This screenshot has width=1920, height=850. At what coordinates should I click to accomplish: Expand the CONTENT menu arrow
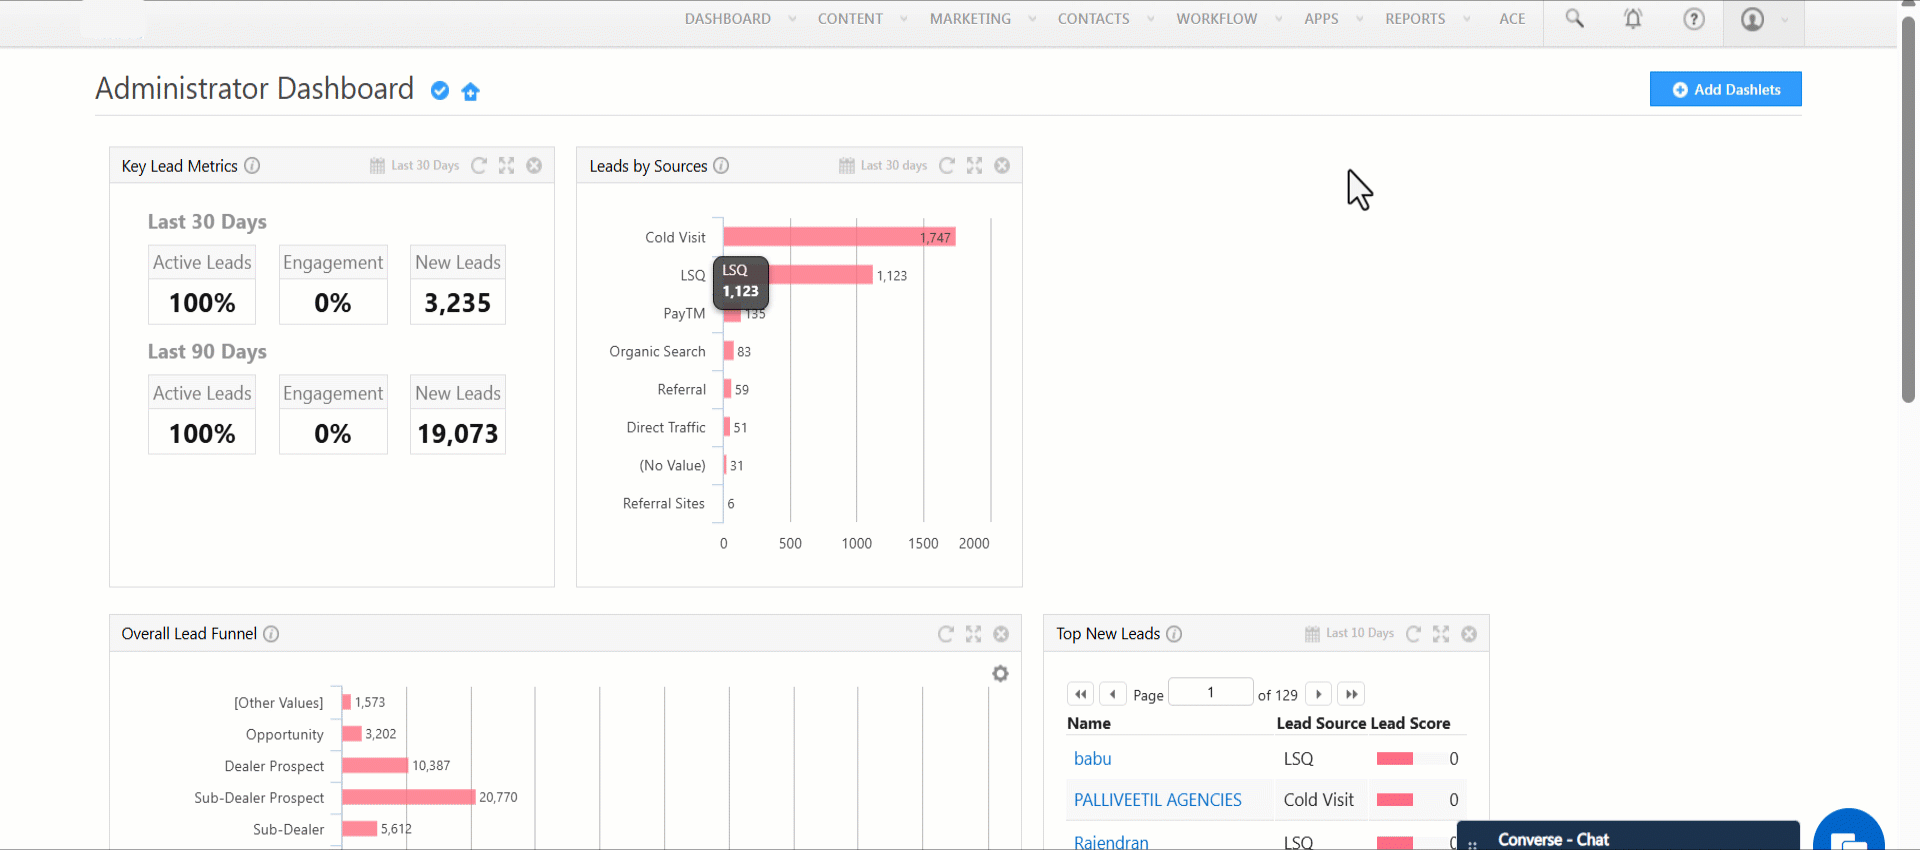click(x=904, y=19)
